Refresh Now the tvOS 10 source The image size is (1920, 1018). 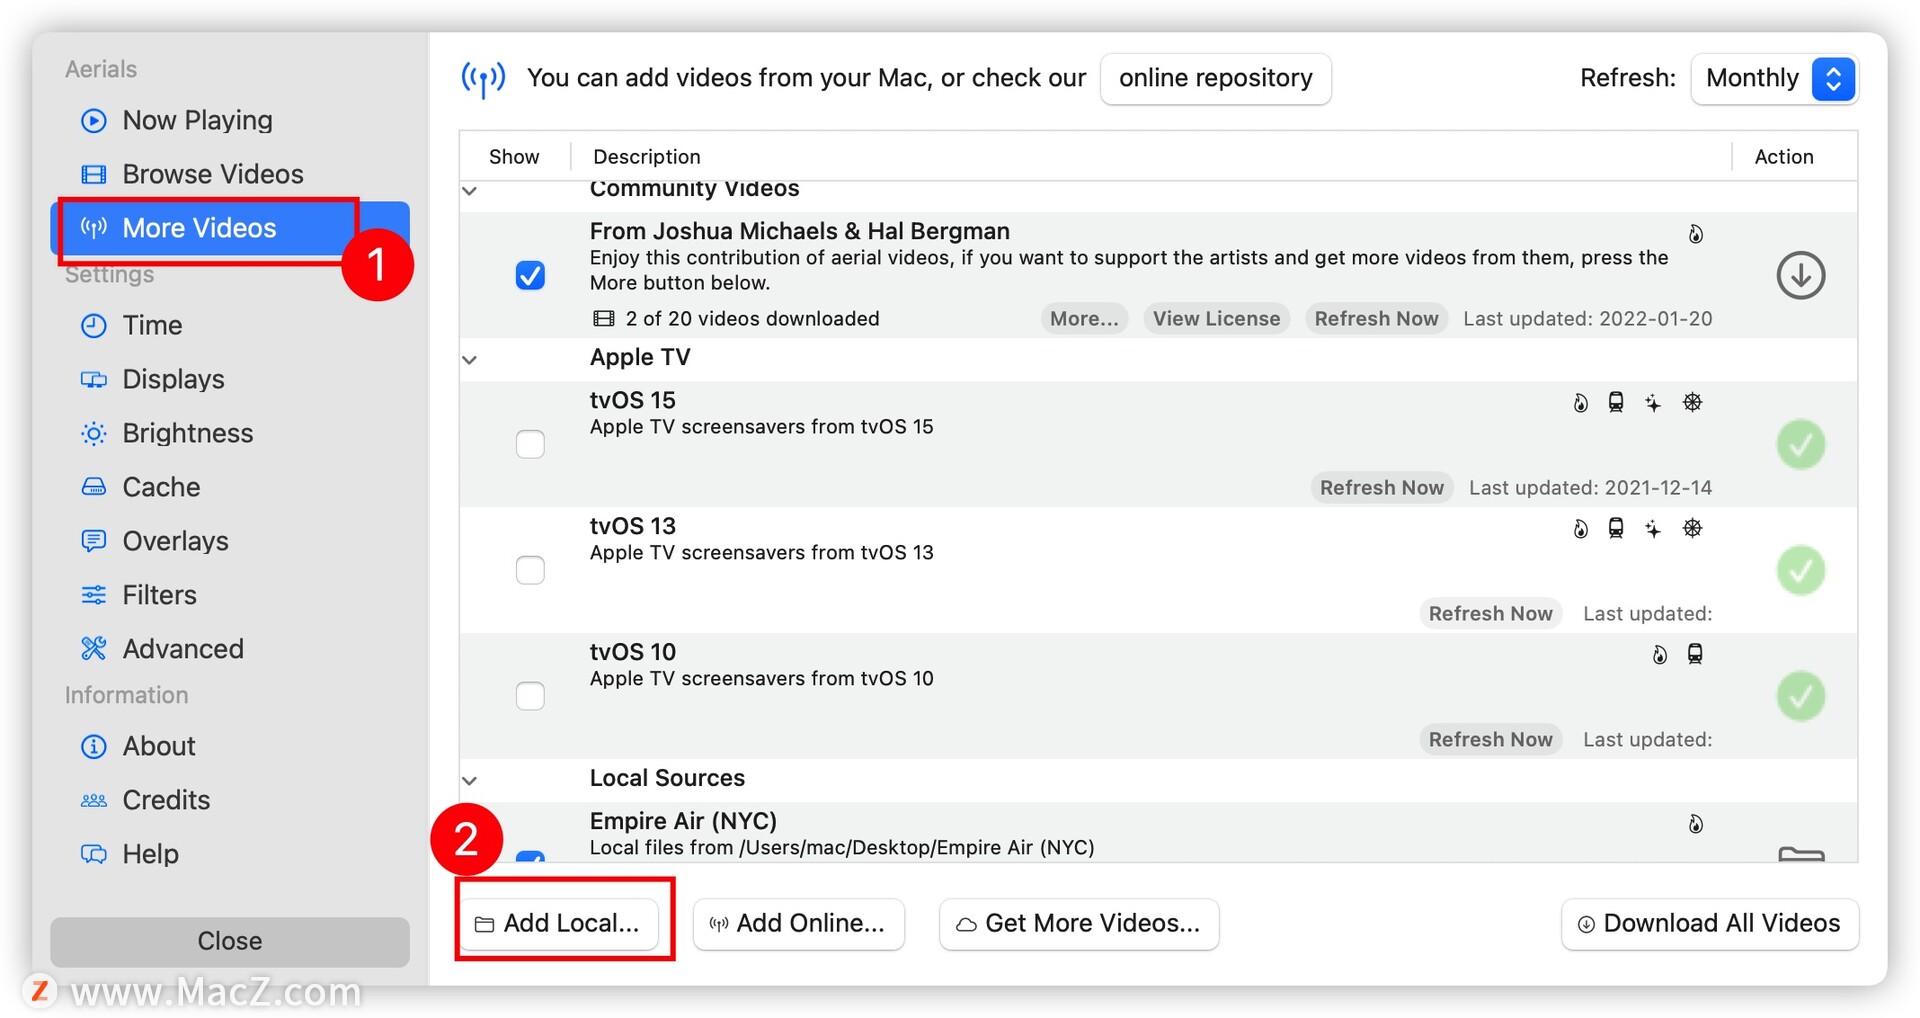pyautogui.click(x=1490, y=740)
